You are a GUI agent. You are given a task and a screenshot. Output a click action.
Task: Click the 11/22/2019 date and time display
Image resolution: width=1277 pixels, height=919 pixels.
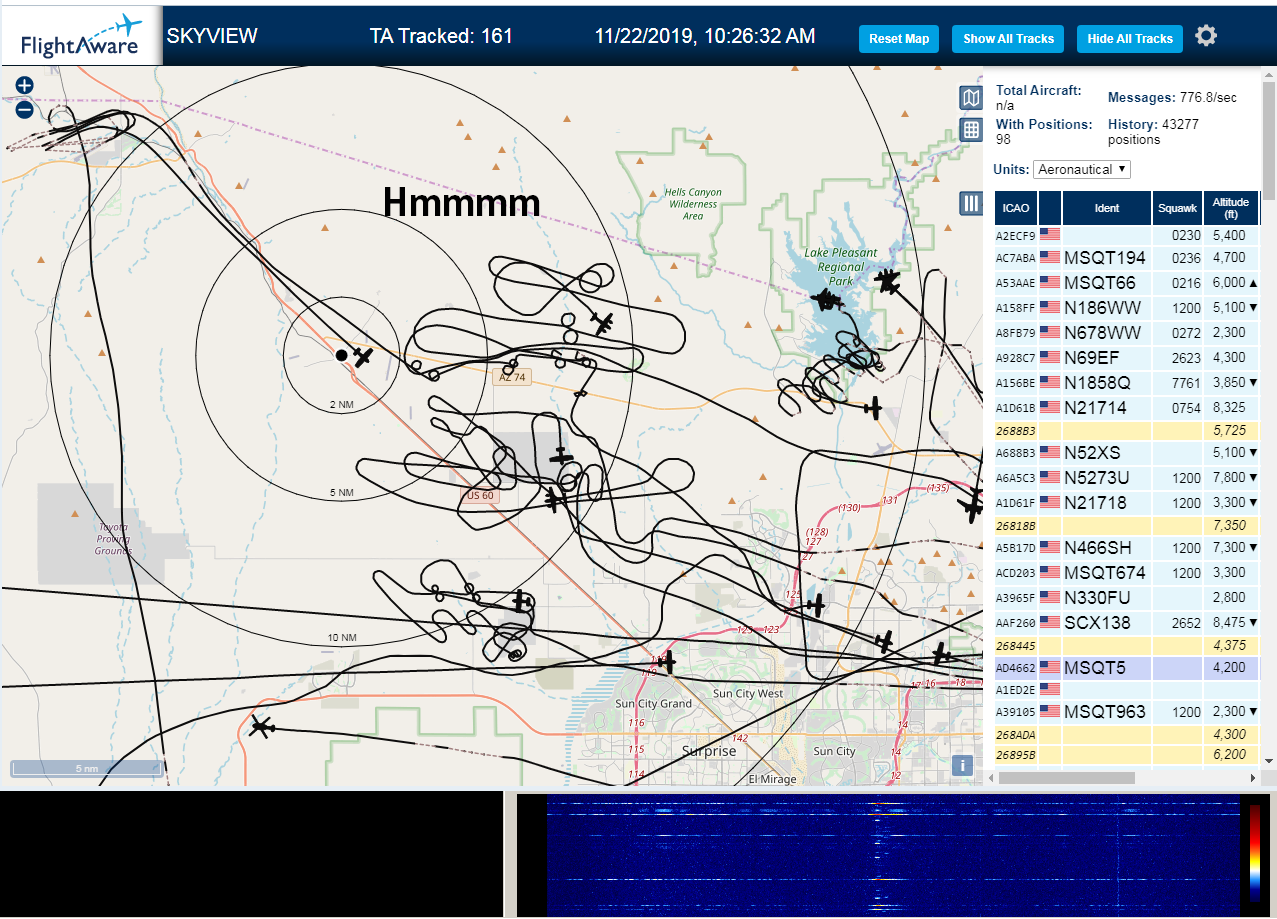click(x=704, y=36)
